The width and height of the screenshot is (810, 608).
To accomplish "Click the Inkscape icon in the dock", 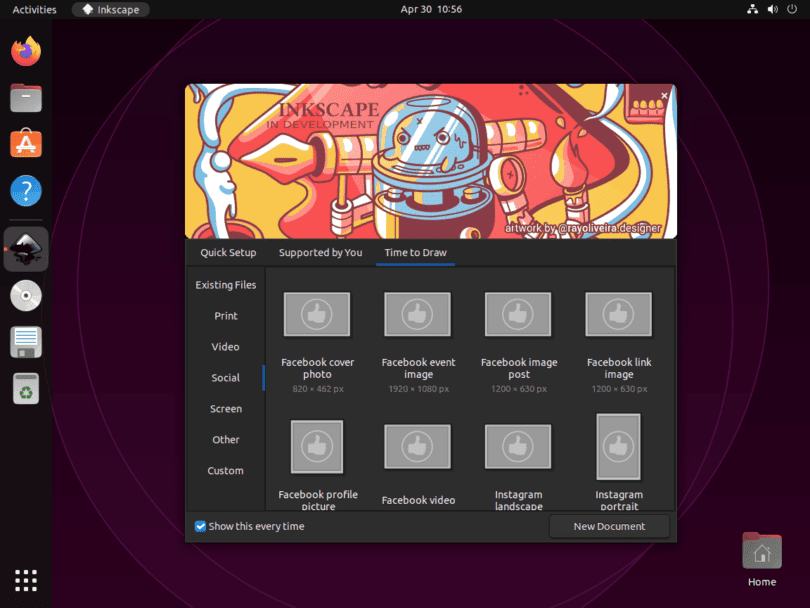I will [26, 248].
